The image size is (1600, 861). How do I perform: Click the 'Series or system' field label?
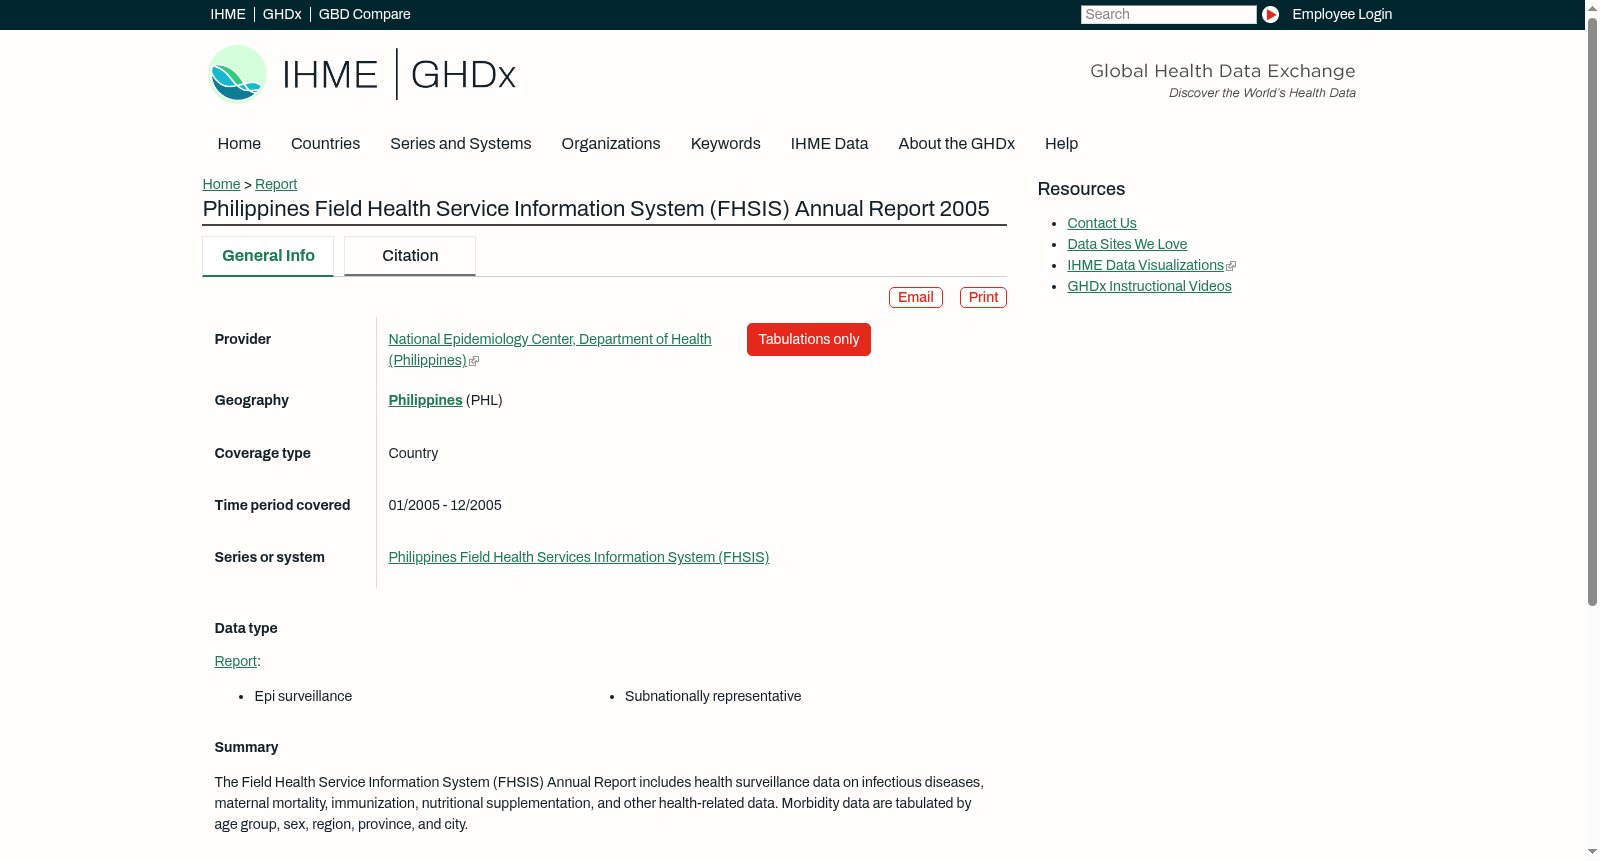point(270,557)
